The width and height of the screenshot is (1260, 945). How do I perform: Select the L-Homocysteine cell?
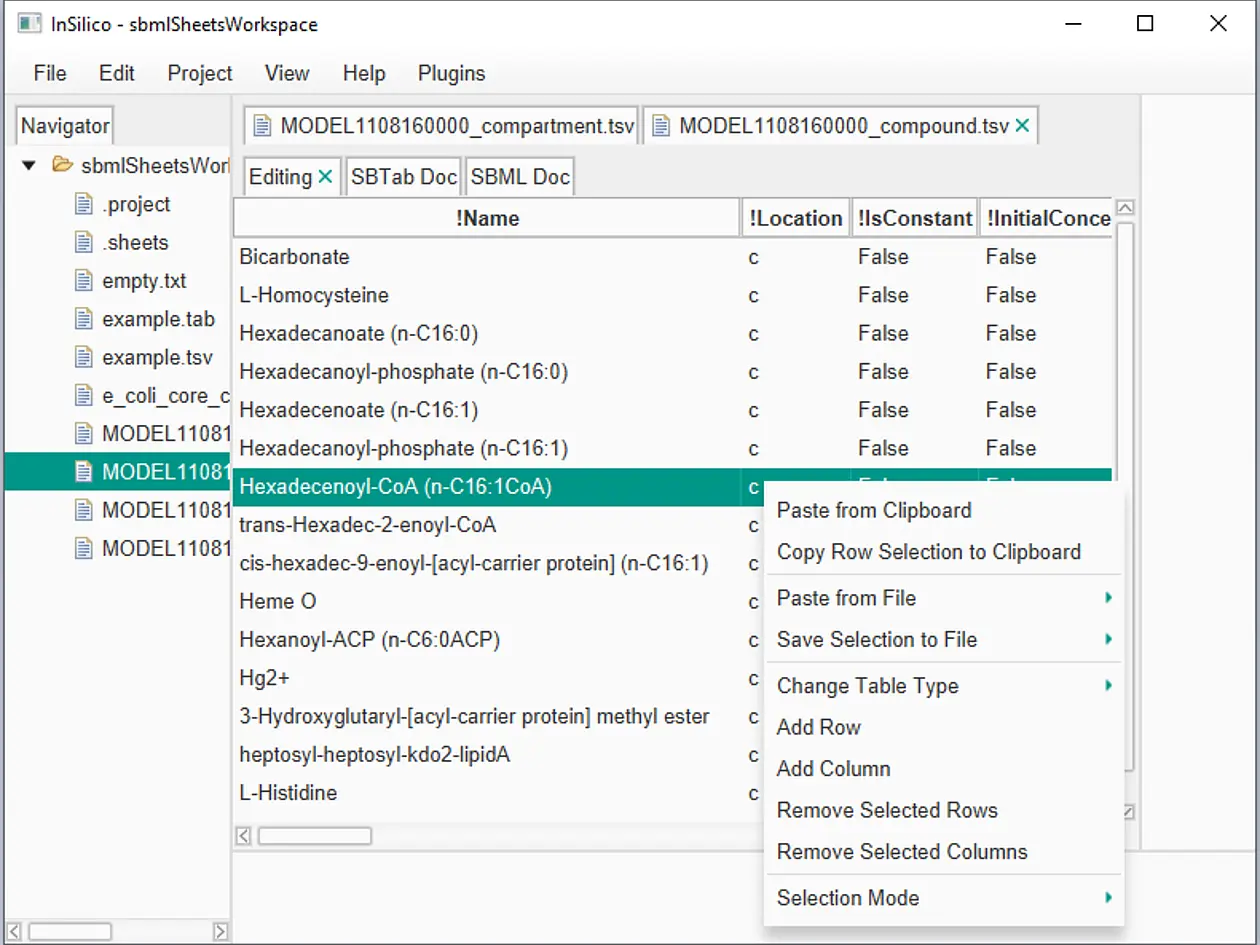(486, 295)
